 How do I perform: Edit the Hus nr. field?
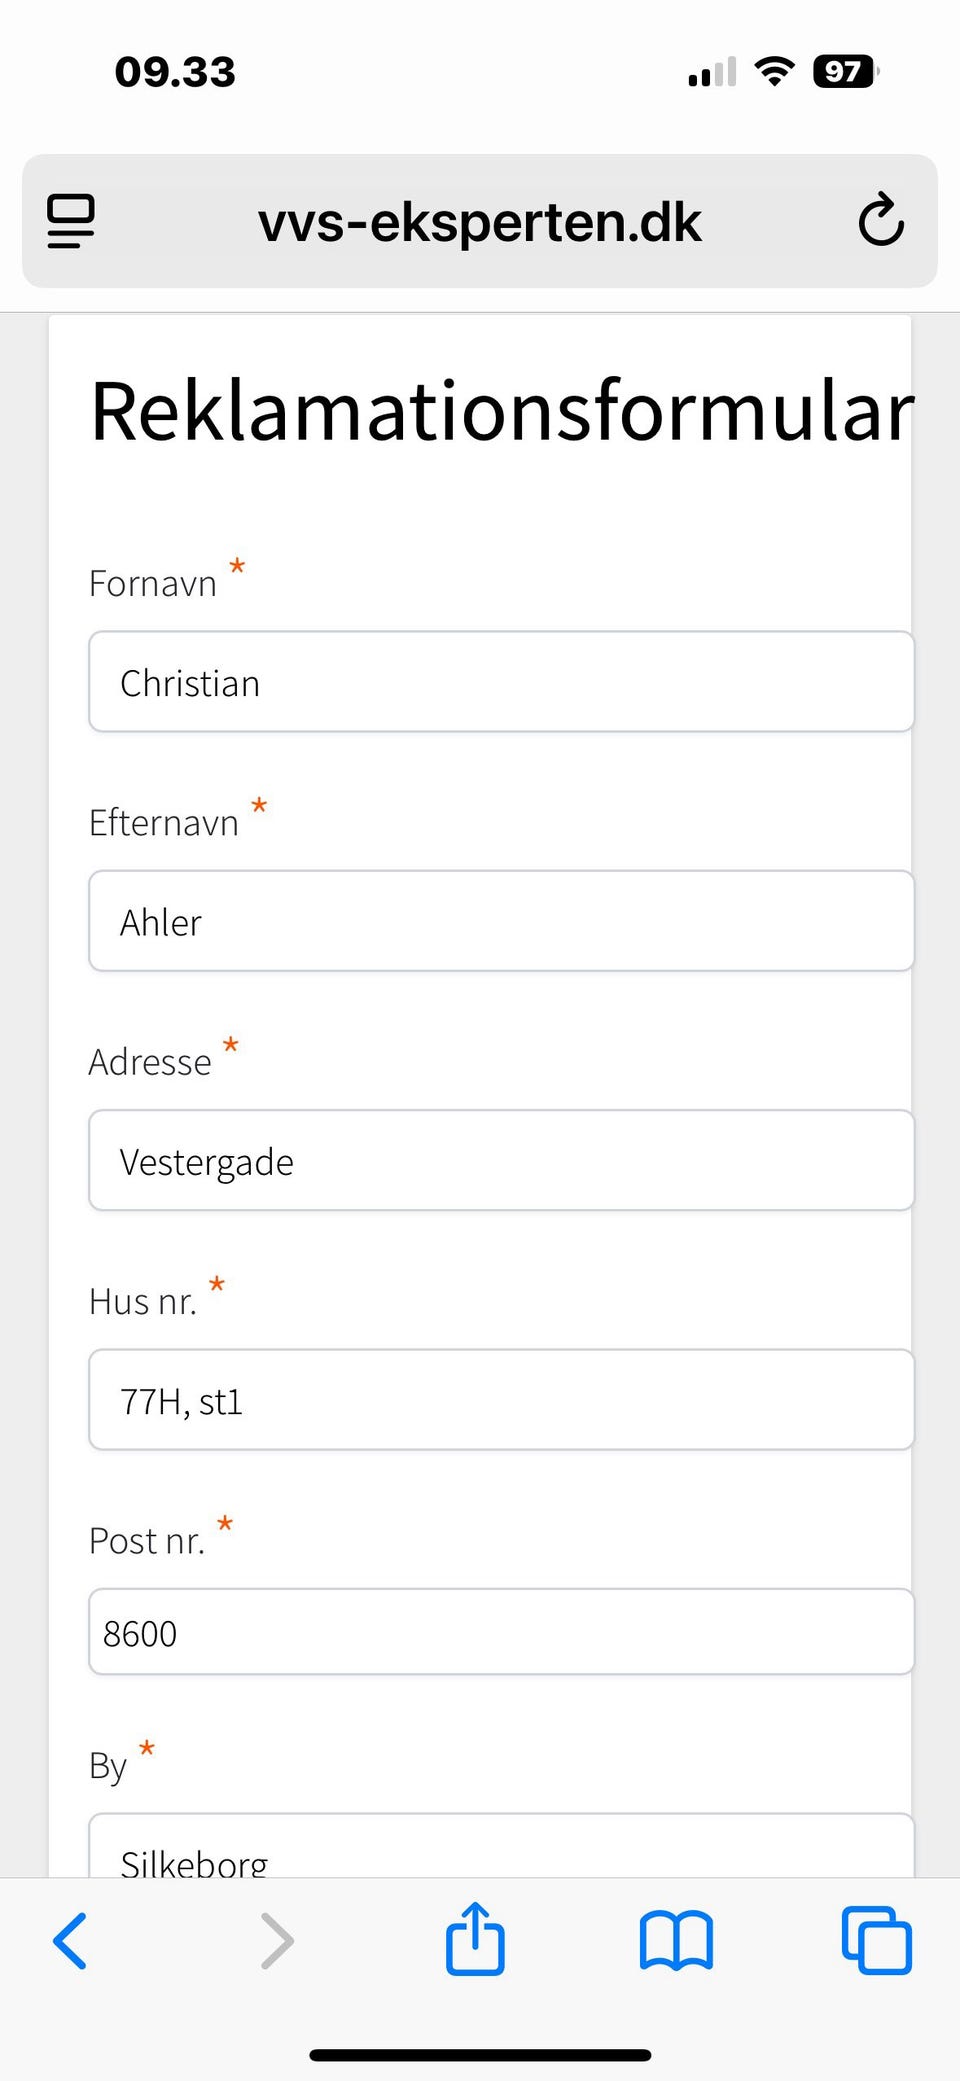click(501, 1400)
